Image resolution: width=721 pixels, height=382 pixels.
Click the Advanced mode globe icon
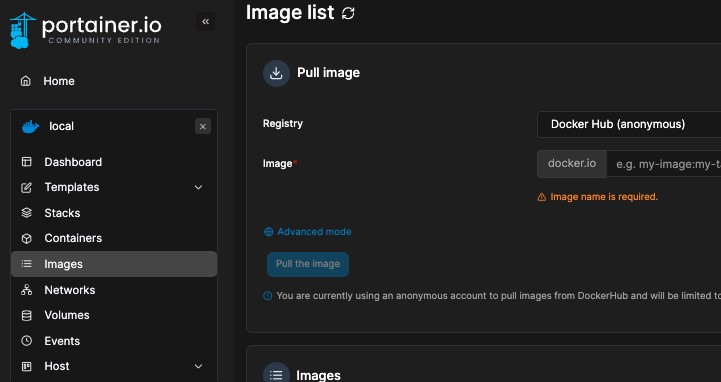(x=269, y=232)
